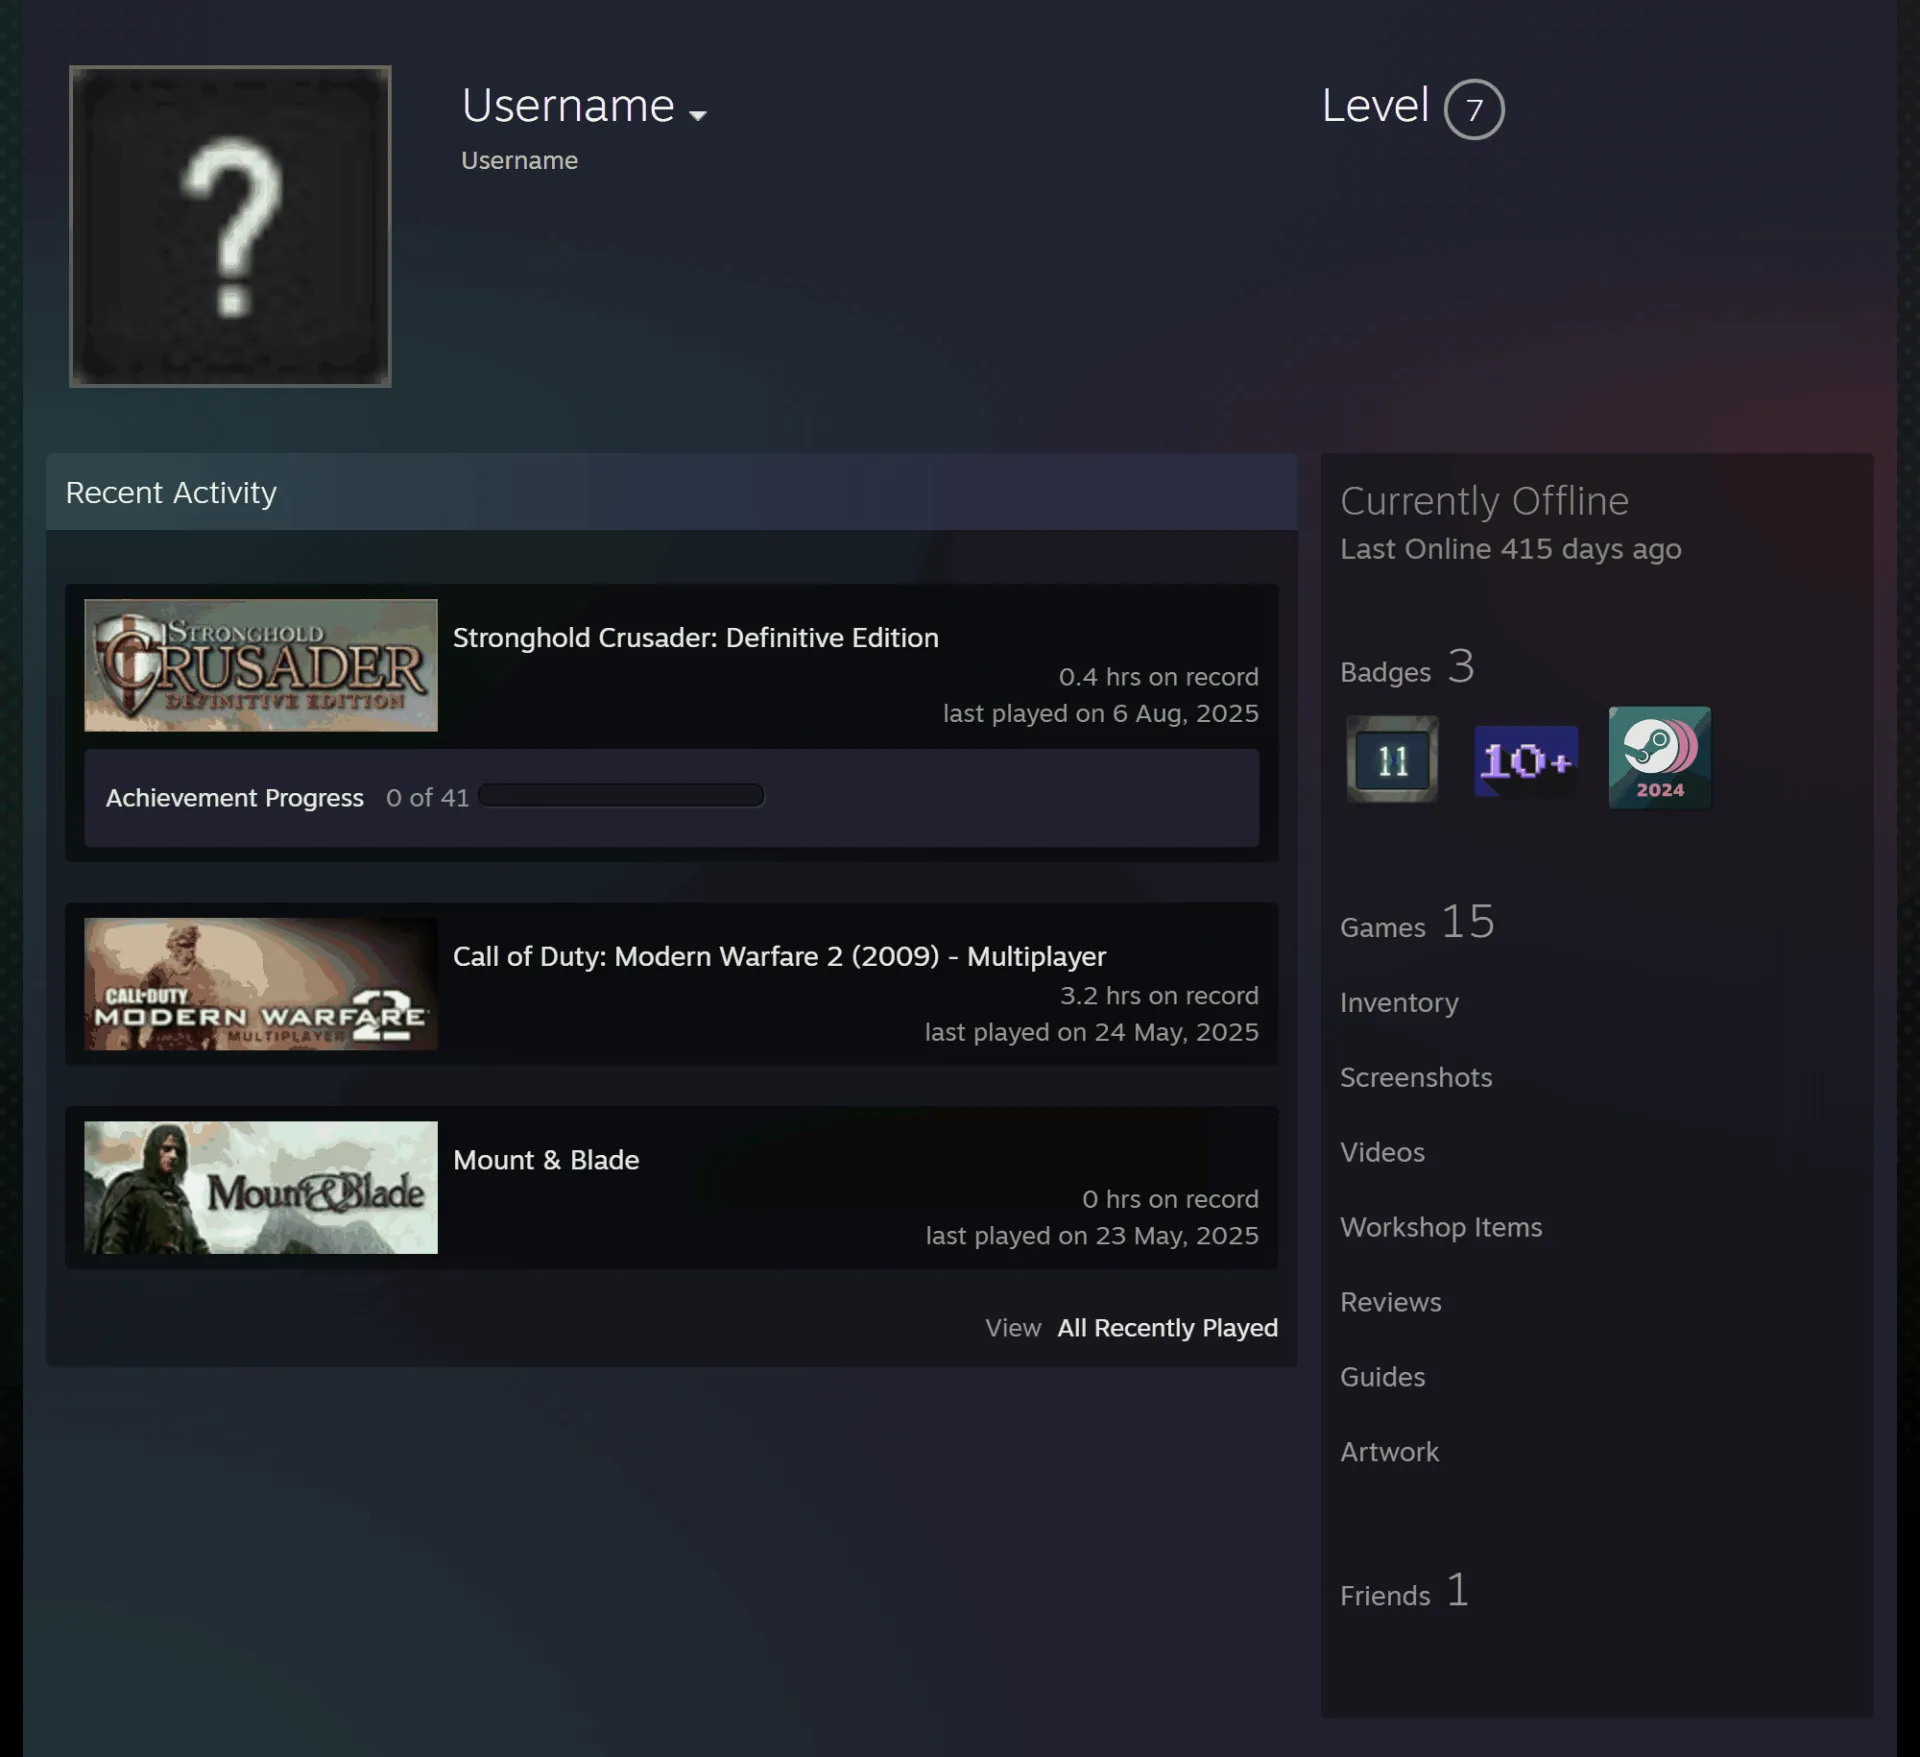Open the Modern Warfare 2 Multiplayer banner
The width and height of the screenshot is (1920, 1757).
click(261, 984)
